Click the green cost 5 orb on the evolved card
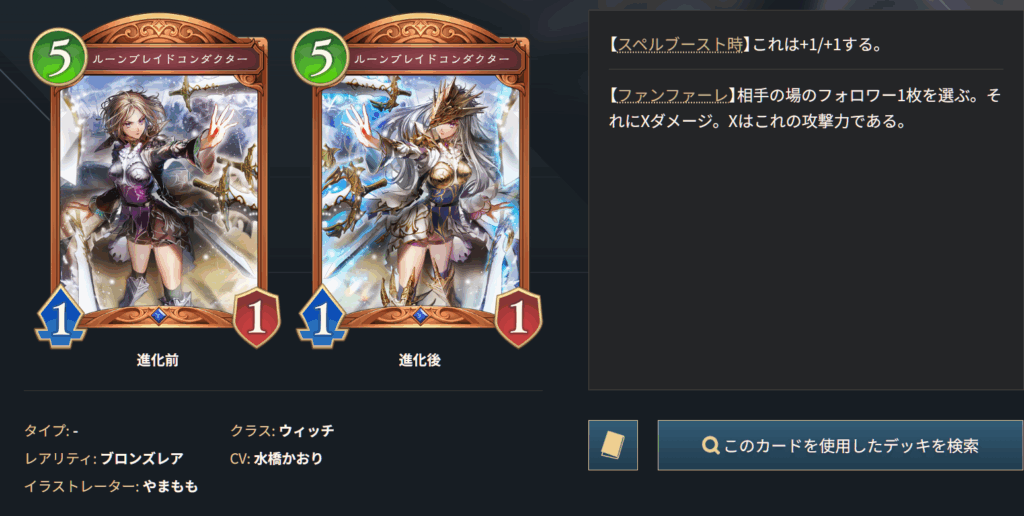Viewport: 1024px width, 516px height. coord(320,57)
